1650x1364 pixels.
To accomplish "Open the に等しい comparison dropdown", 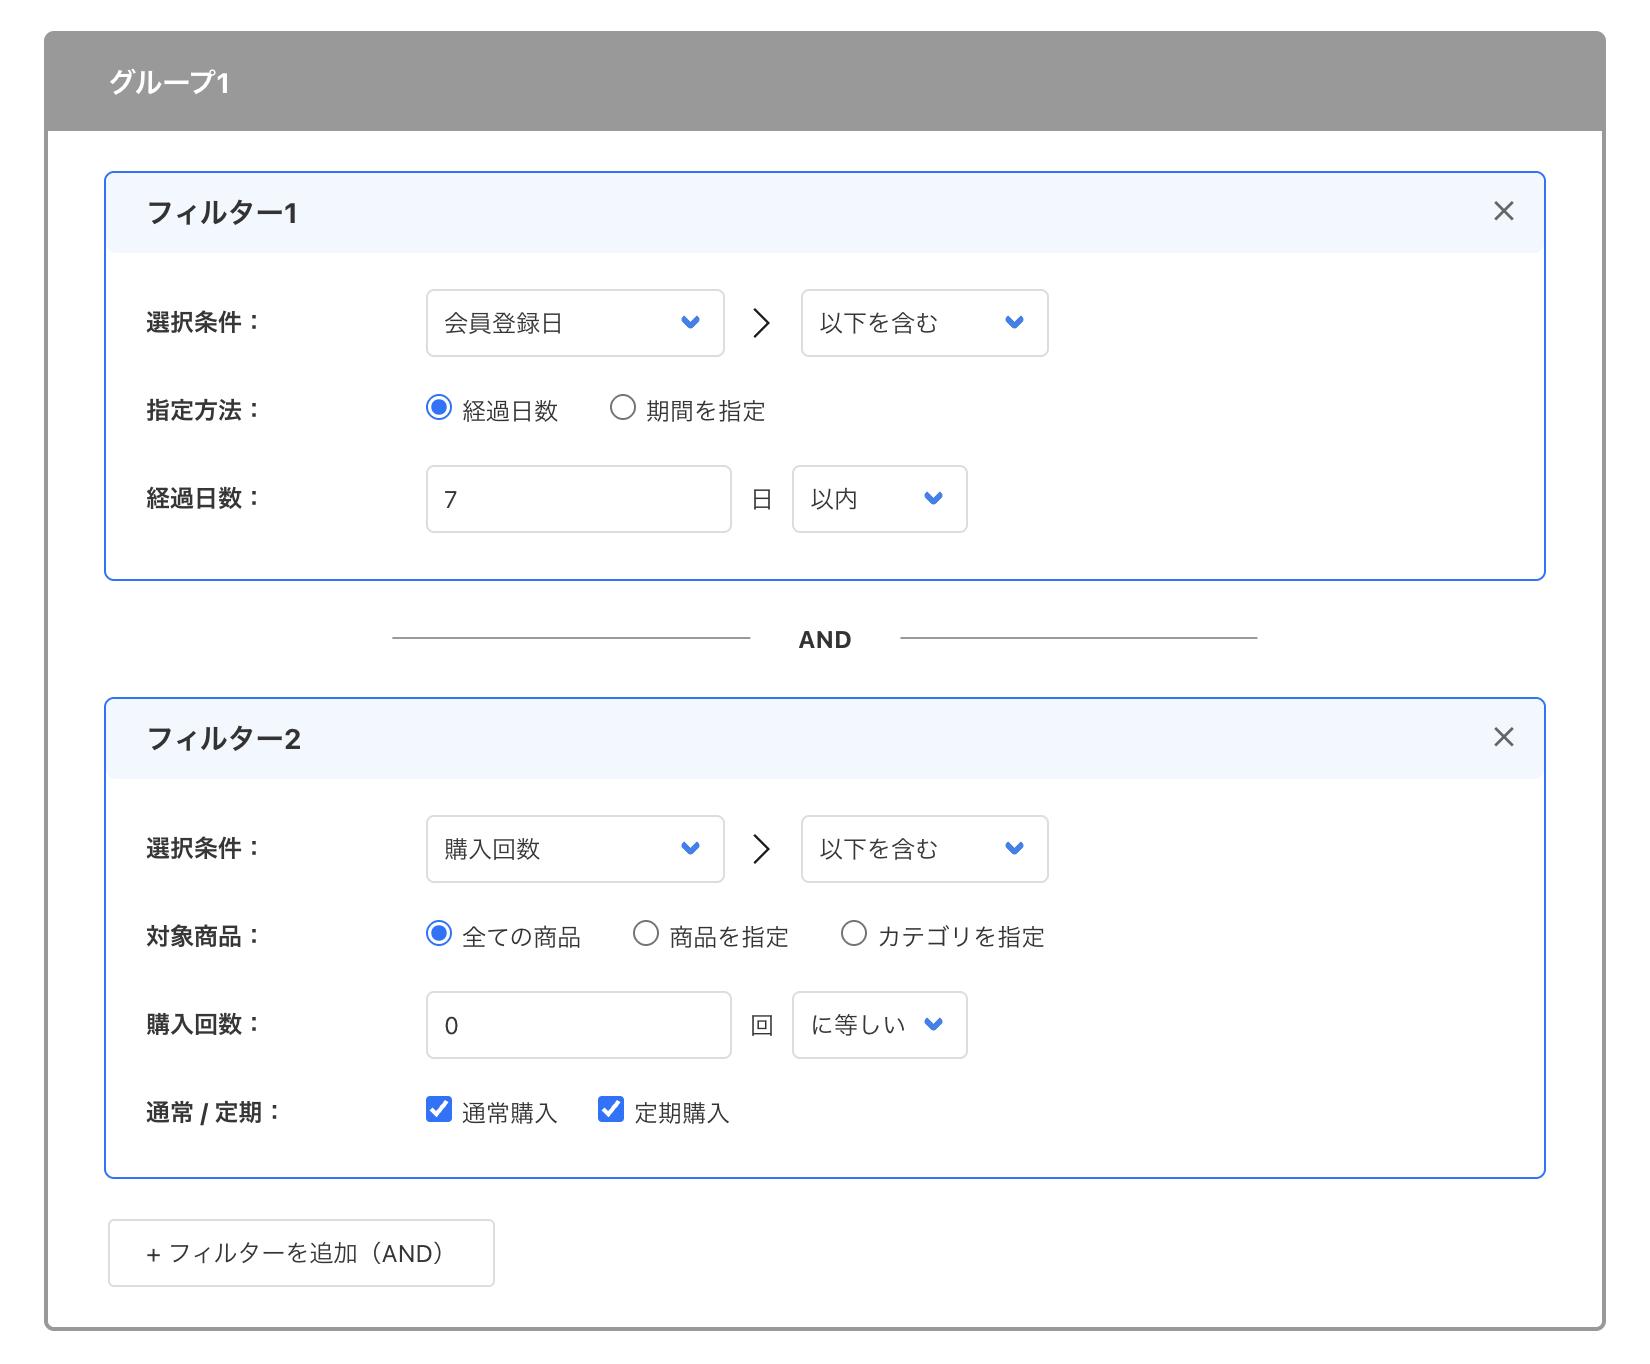I will point(877,1024).
